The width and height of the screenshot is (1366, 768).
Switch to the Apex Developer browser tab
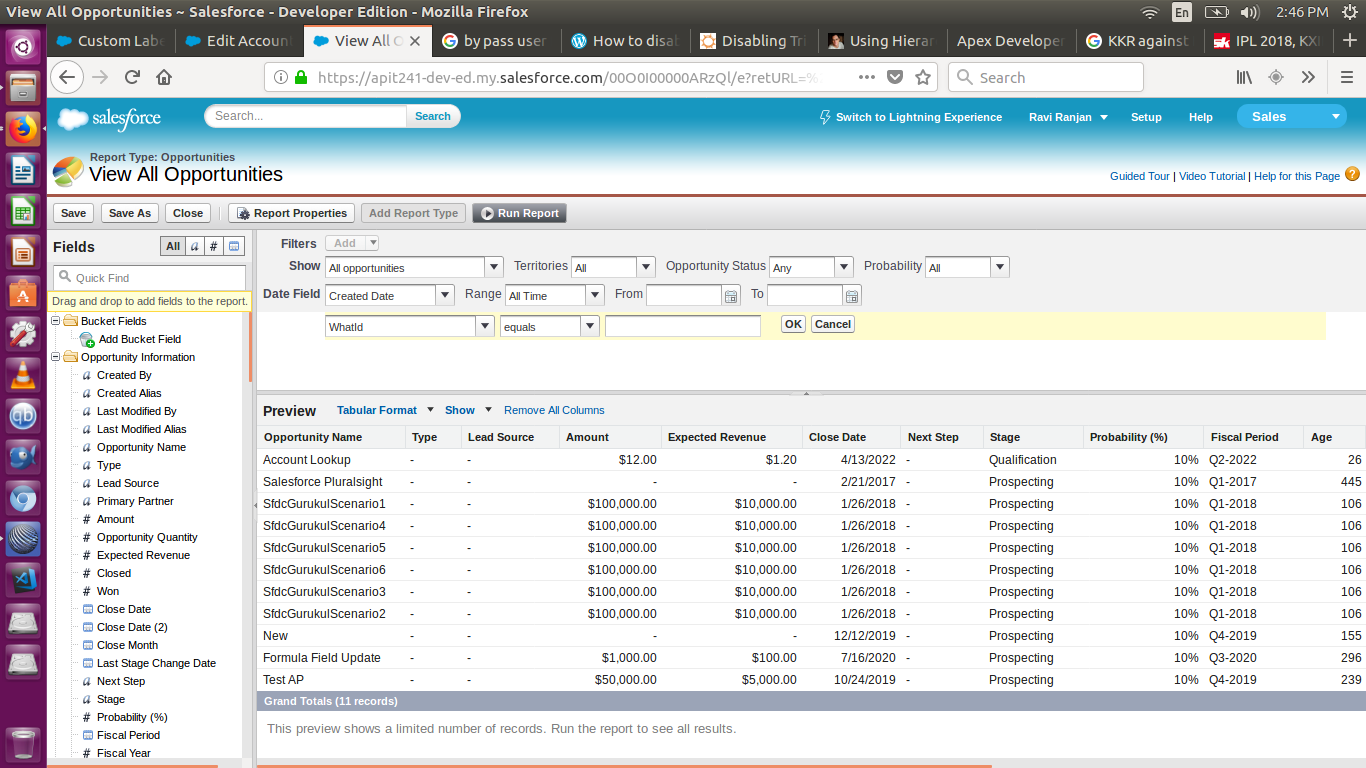coord(1010,41)
